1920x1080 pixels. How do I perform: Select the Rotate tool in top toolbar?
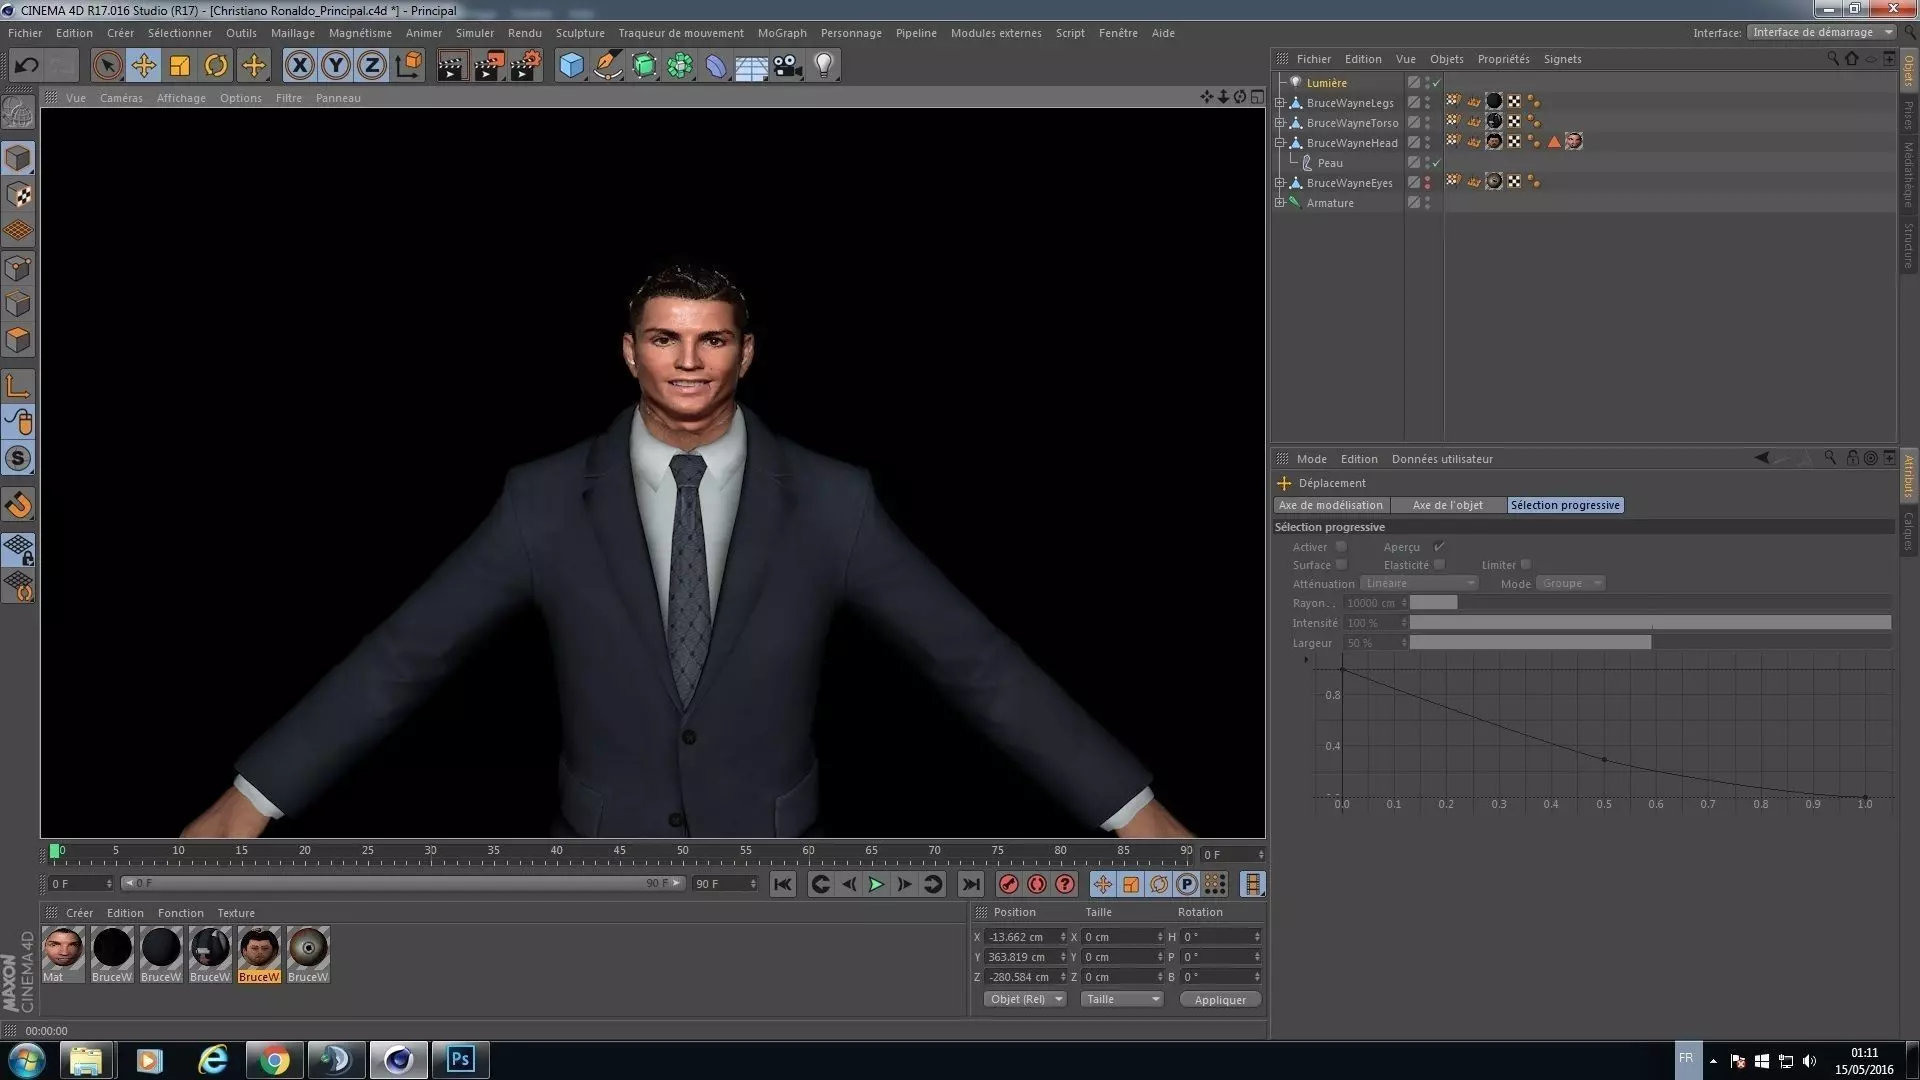pyautogui.click(x=216, y=66)
